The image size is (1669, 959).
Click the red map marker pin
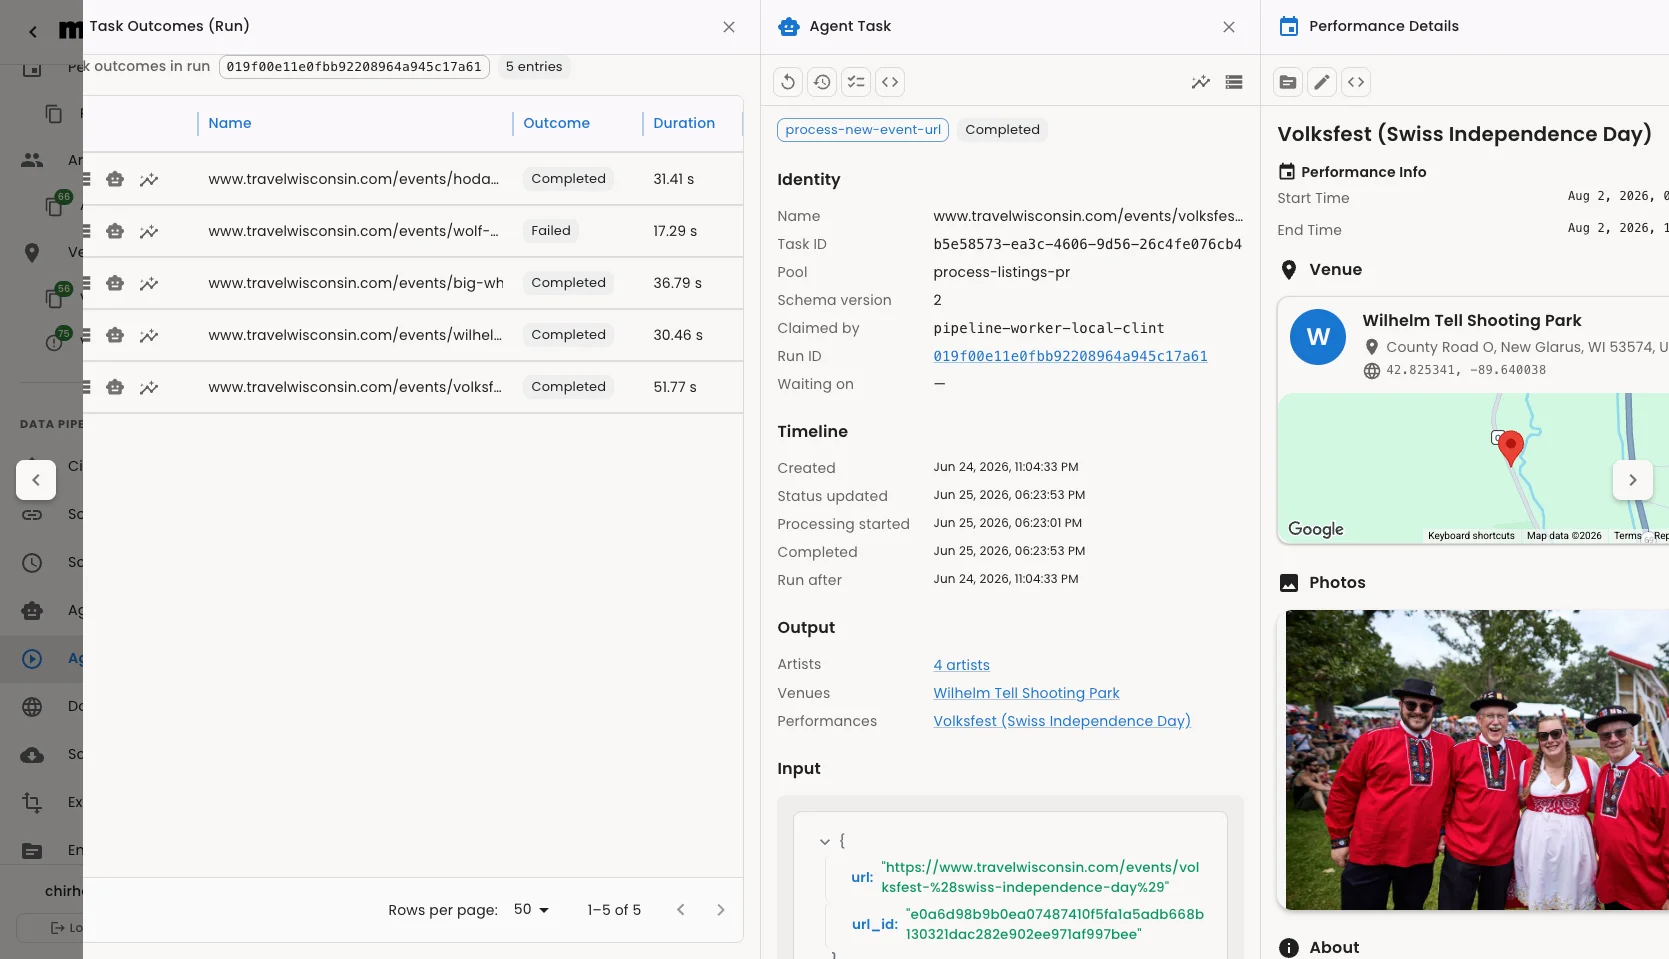pyautogui.click(x=1511, y=447)
